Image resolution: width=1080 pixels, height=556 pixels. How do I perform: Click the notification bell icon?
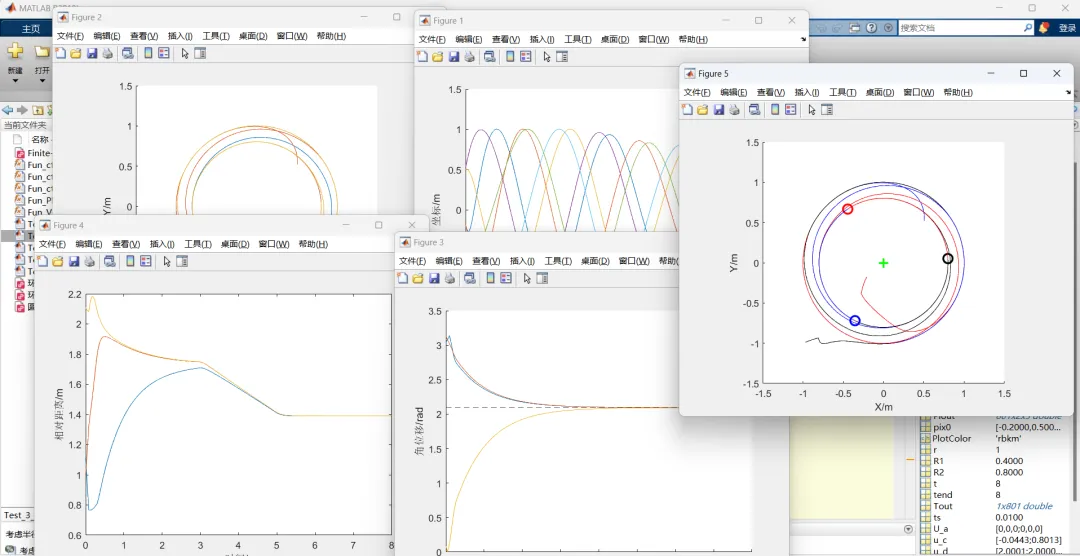[x=1044, y=28]
